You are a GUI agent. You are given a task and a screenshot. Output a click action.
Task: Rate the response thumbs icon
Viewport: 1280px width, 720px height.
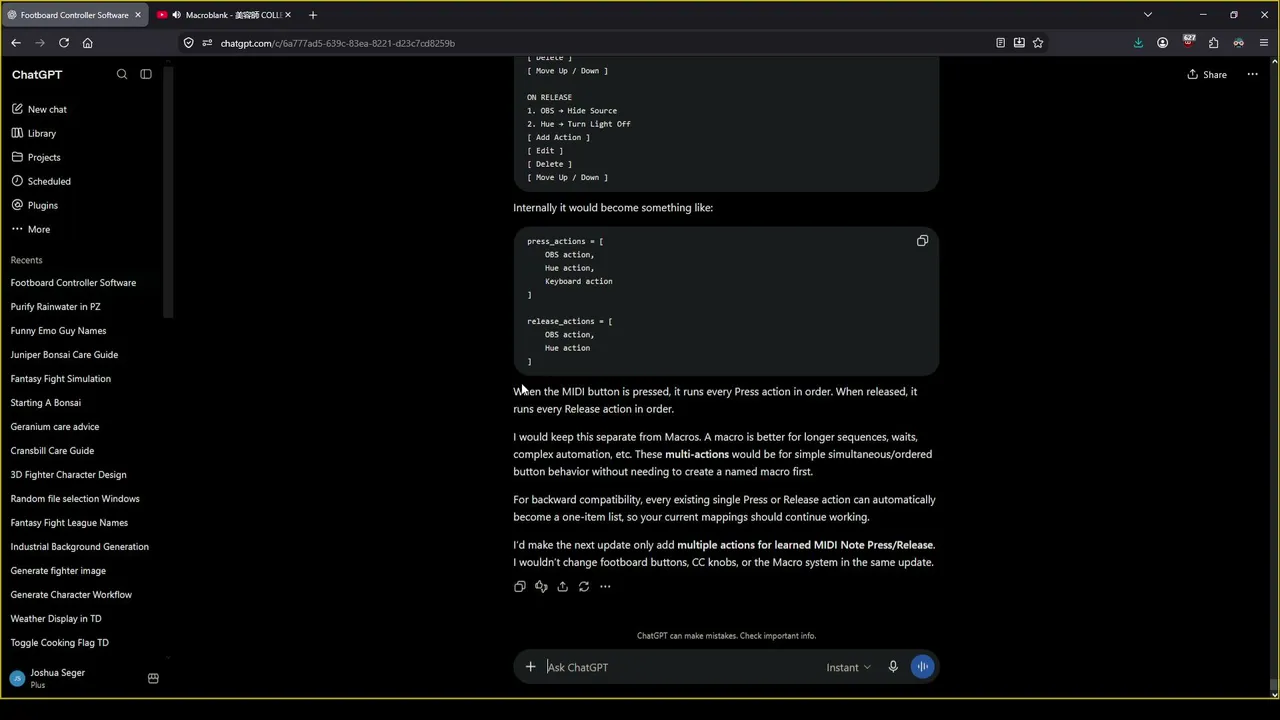click(x=541, y=587)
